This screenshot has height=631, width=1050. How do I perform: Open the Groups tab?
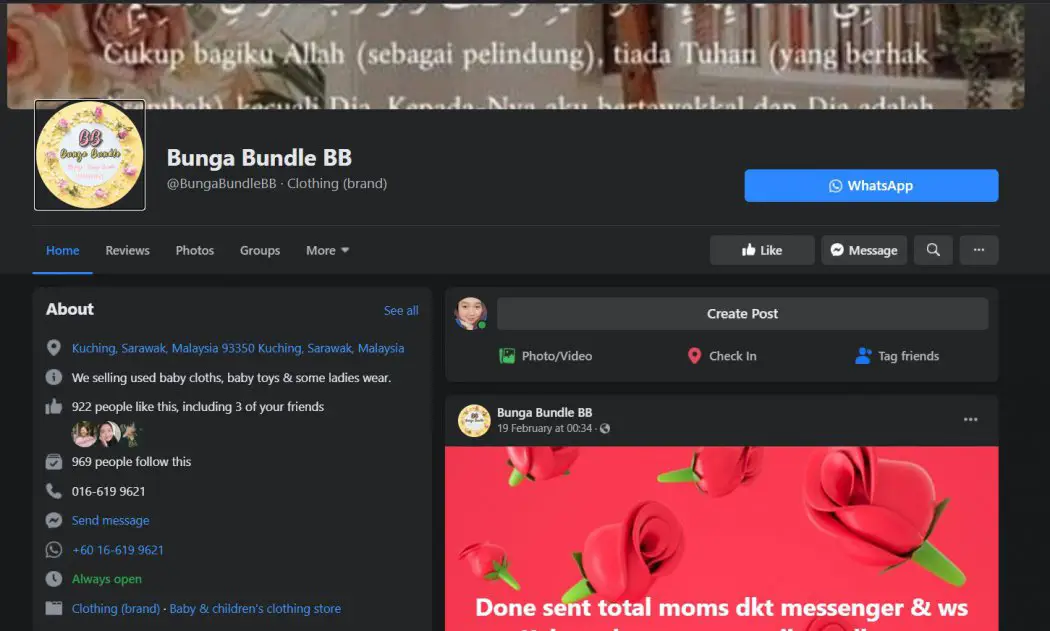pos(260,251)
